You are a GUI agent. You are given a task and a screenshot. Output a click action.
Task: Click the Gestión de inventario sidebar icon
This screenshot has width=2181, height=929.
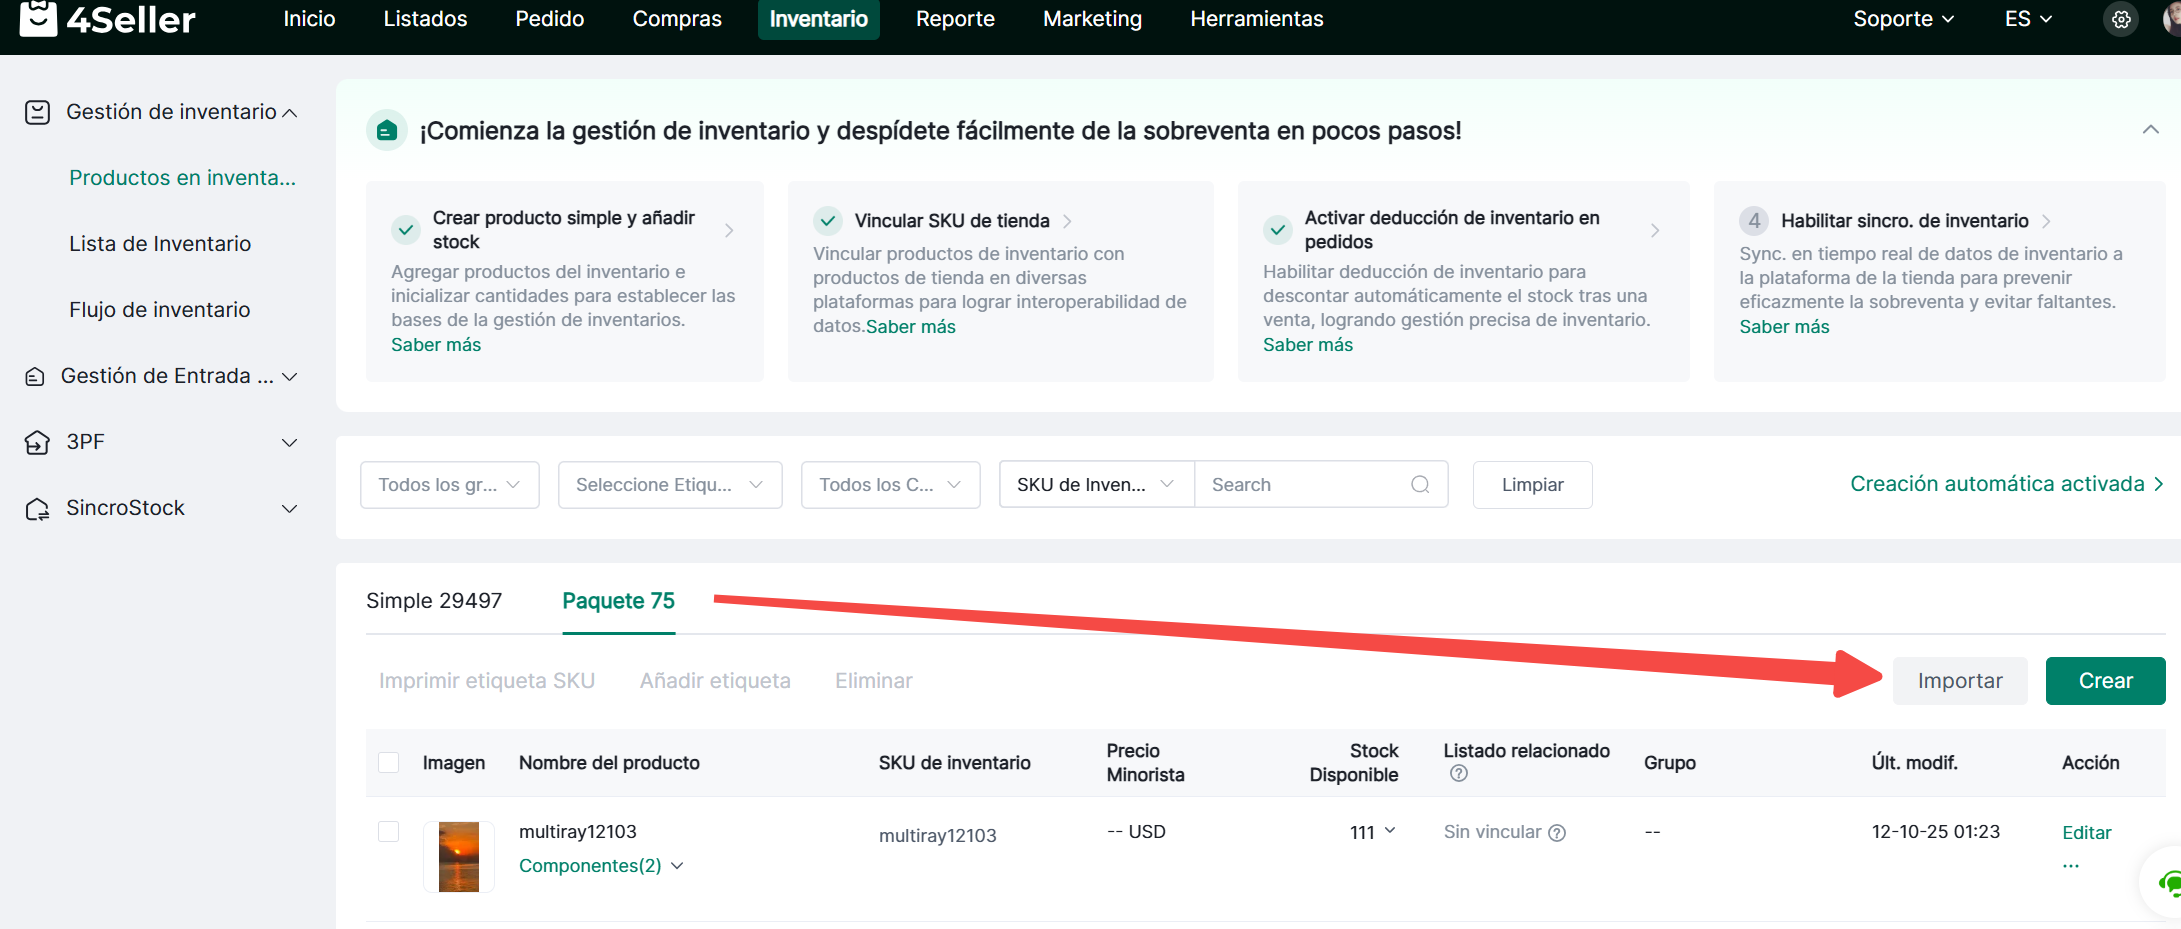click(x=37, y=112)
